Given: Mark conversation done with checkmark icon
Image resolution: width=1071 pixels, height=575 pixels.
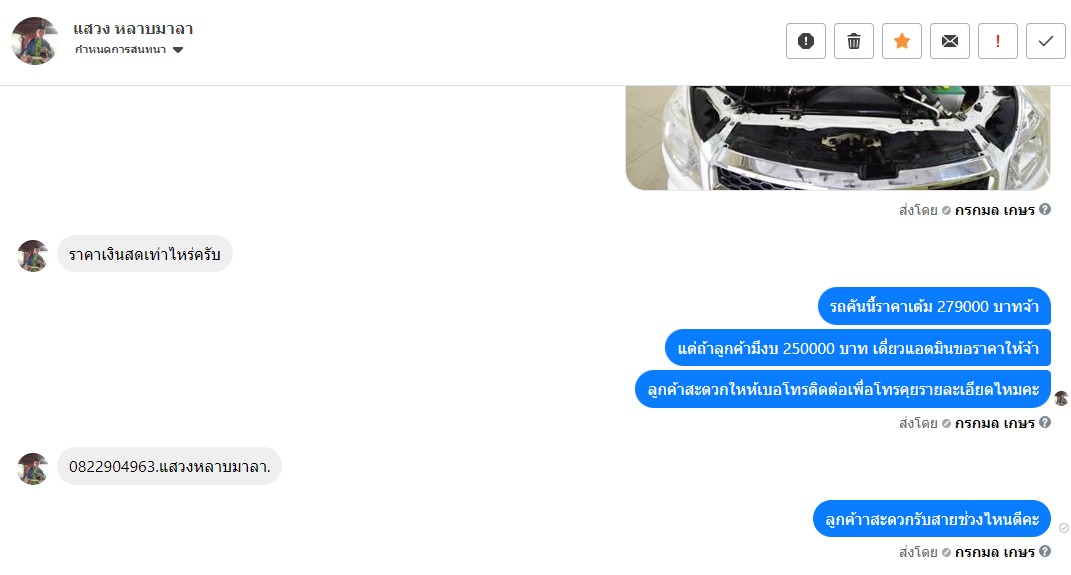Looking at the screenshot, I should point(1046,41).
